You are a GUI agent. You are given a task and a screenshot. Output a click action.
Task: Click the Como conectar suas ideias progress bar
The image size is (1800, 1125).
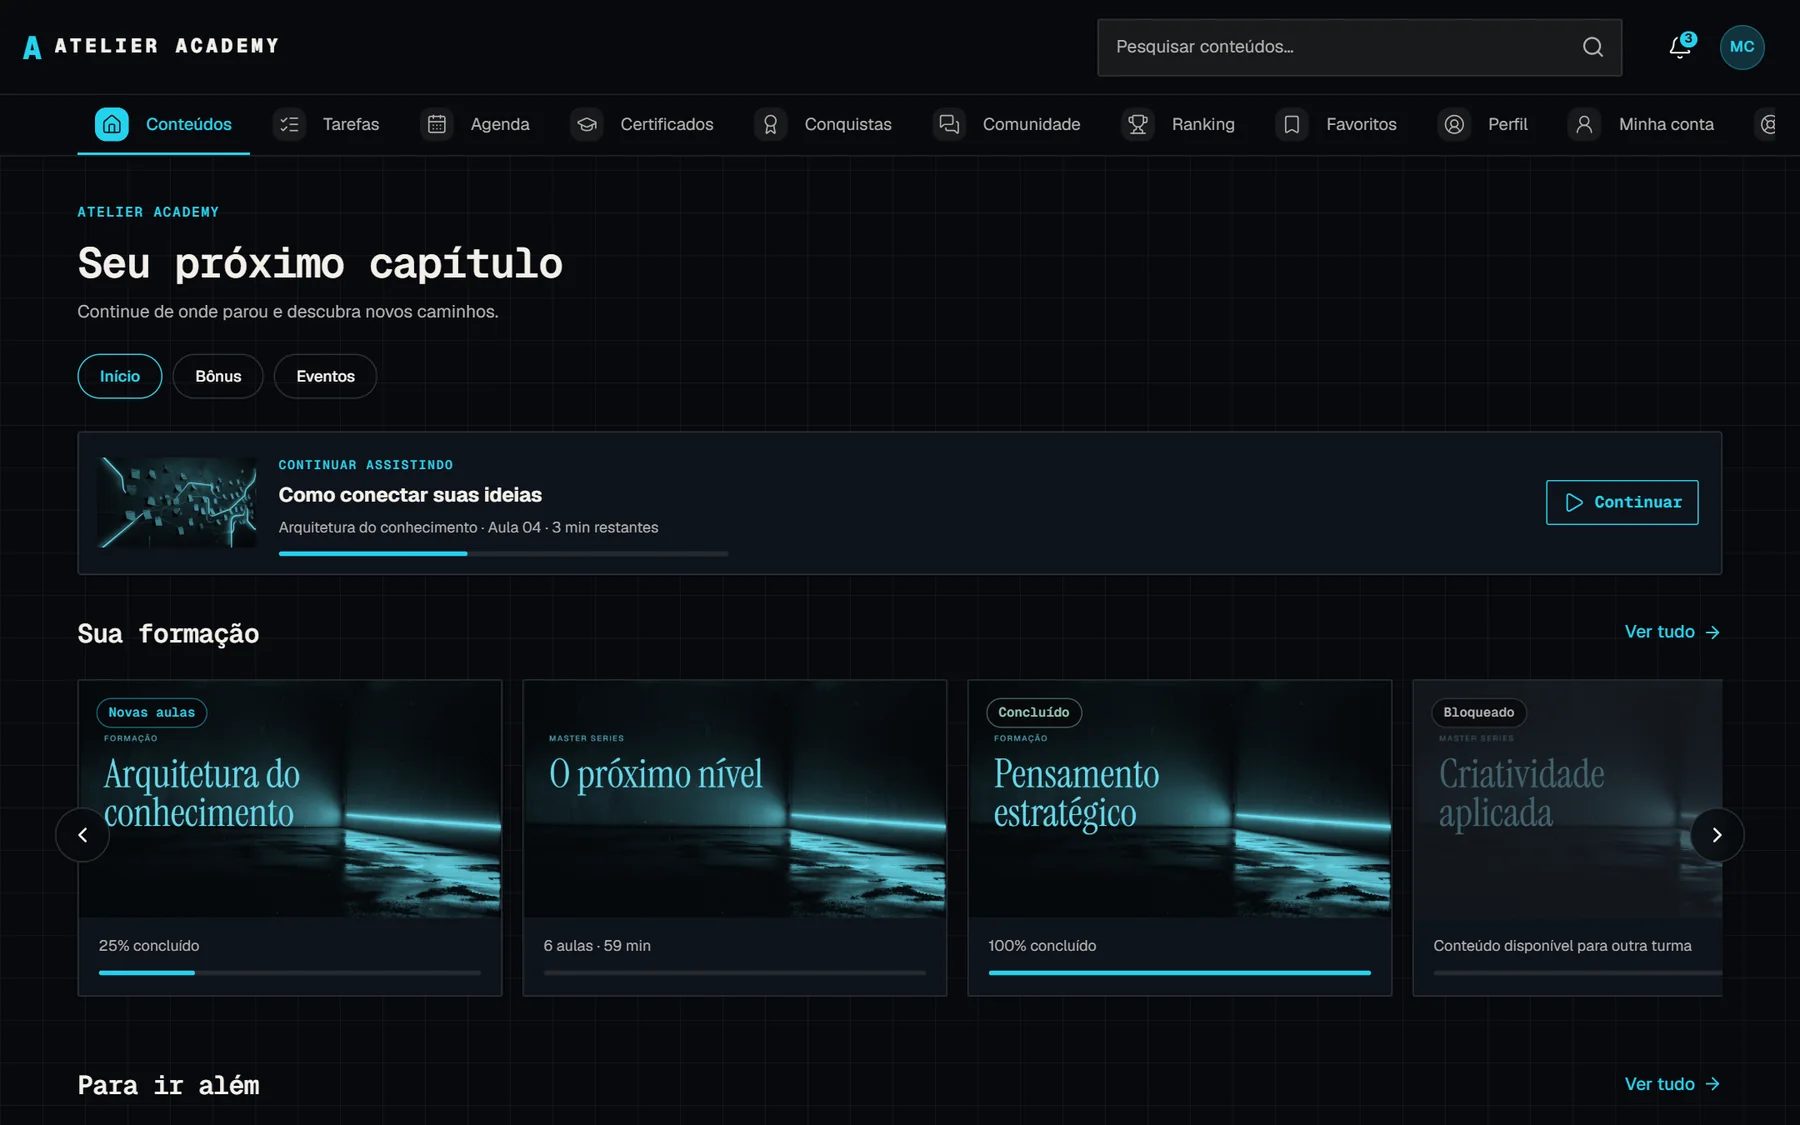coord(503,553)
